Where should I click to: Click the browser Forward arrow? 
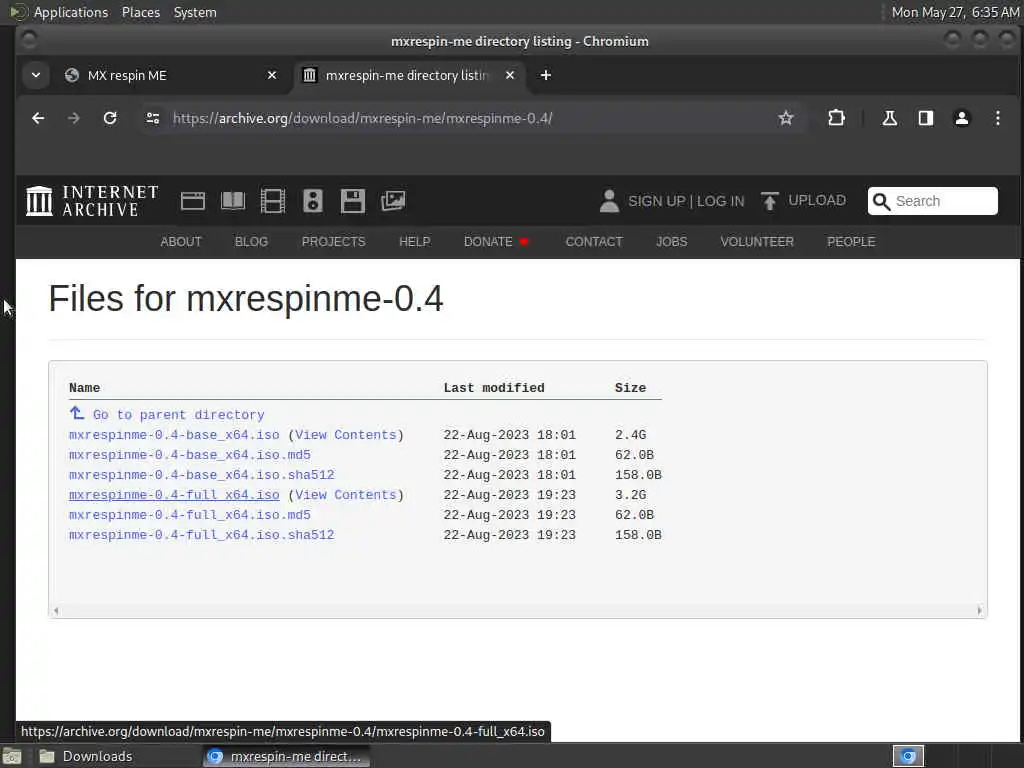[74, 118]
